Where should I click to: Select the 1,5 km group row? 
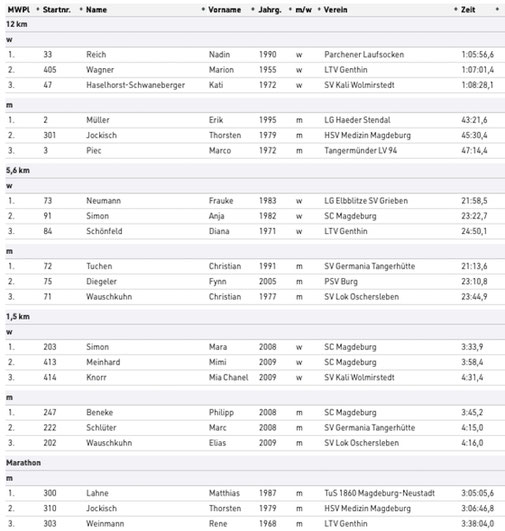(x=255, y=317)
